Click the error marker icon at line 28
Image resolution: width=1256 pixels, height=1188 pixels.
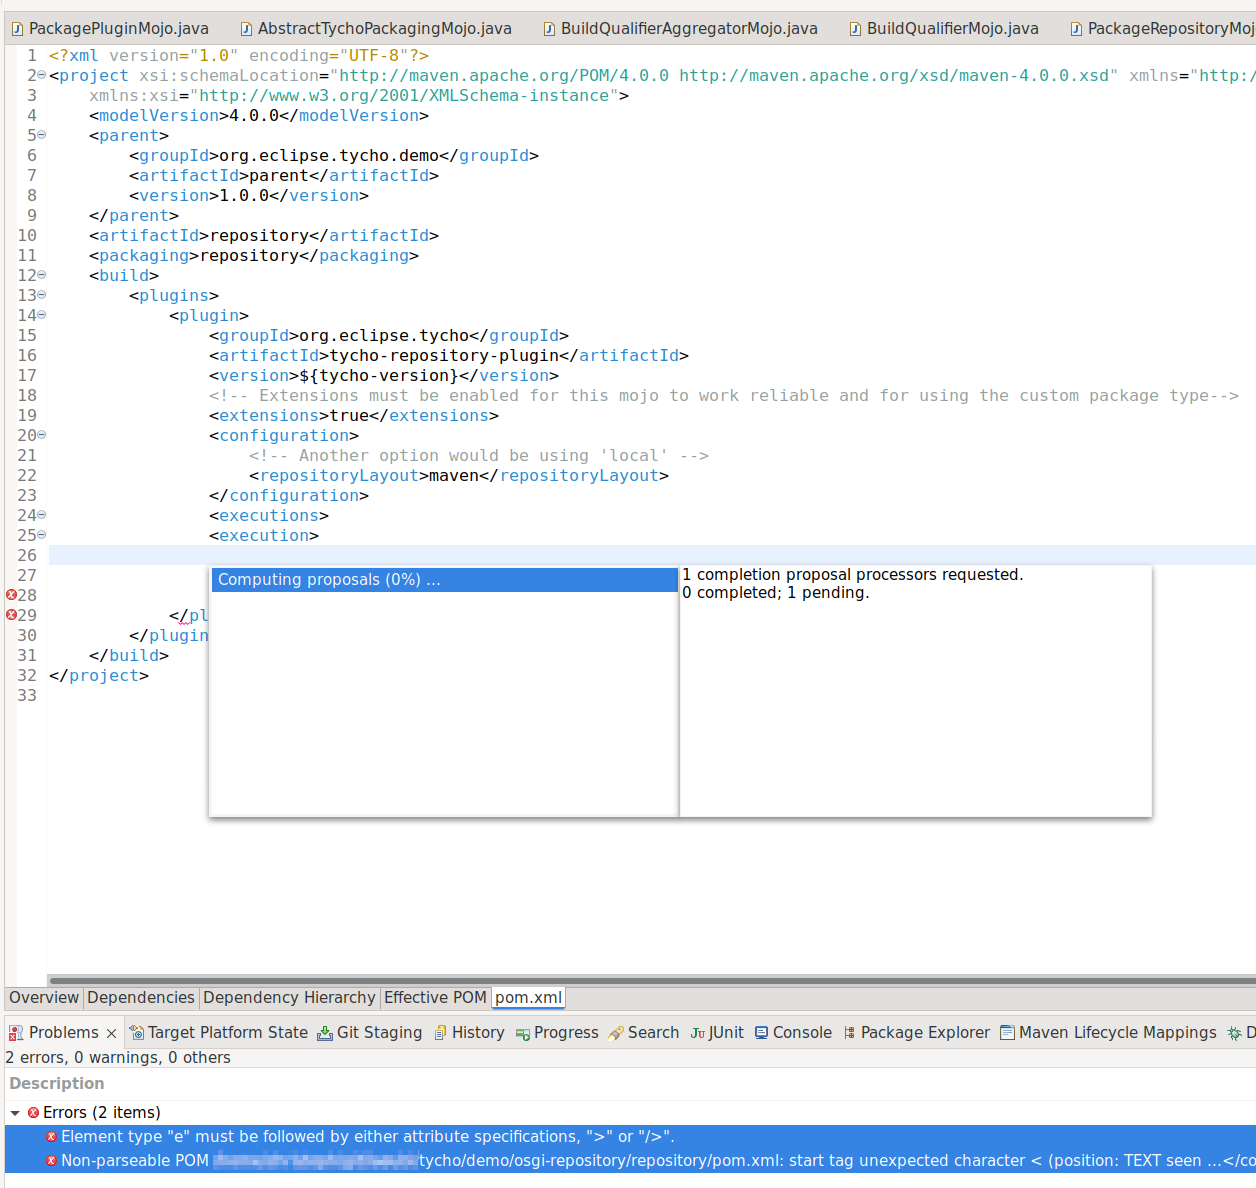tap(9, 595)
